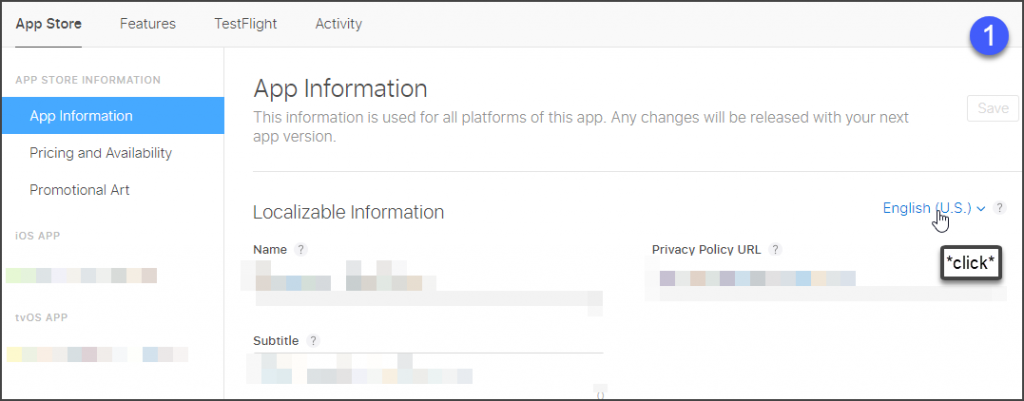The width and height of the screenshot is (1024, 401).
Task: Go to the Activity tab
Action: pos(338,24)
